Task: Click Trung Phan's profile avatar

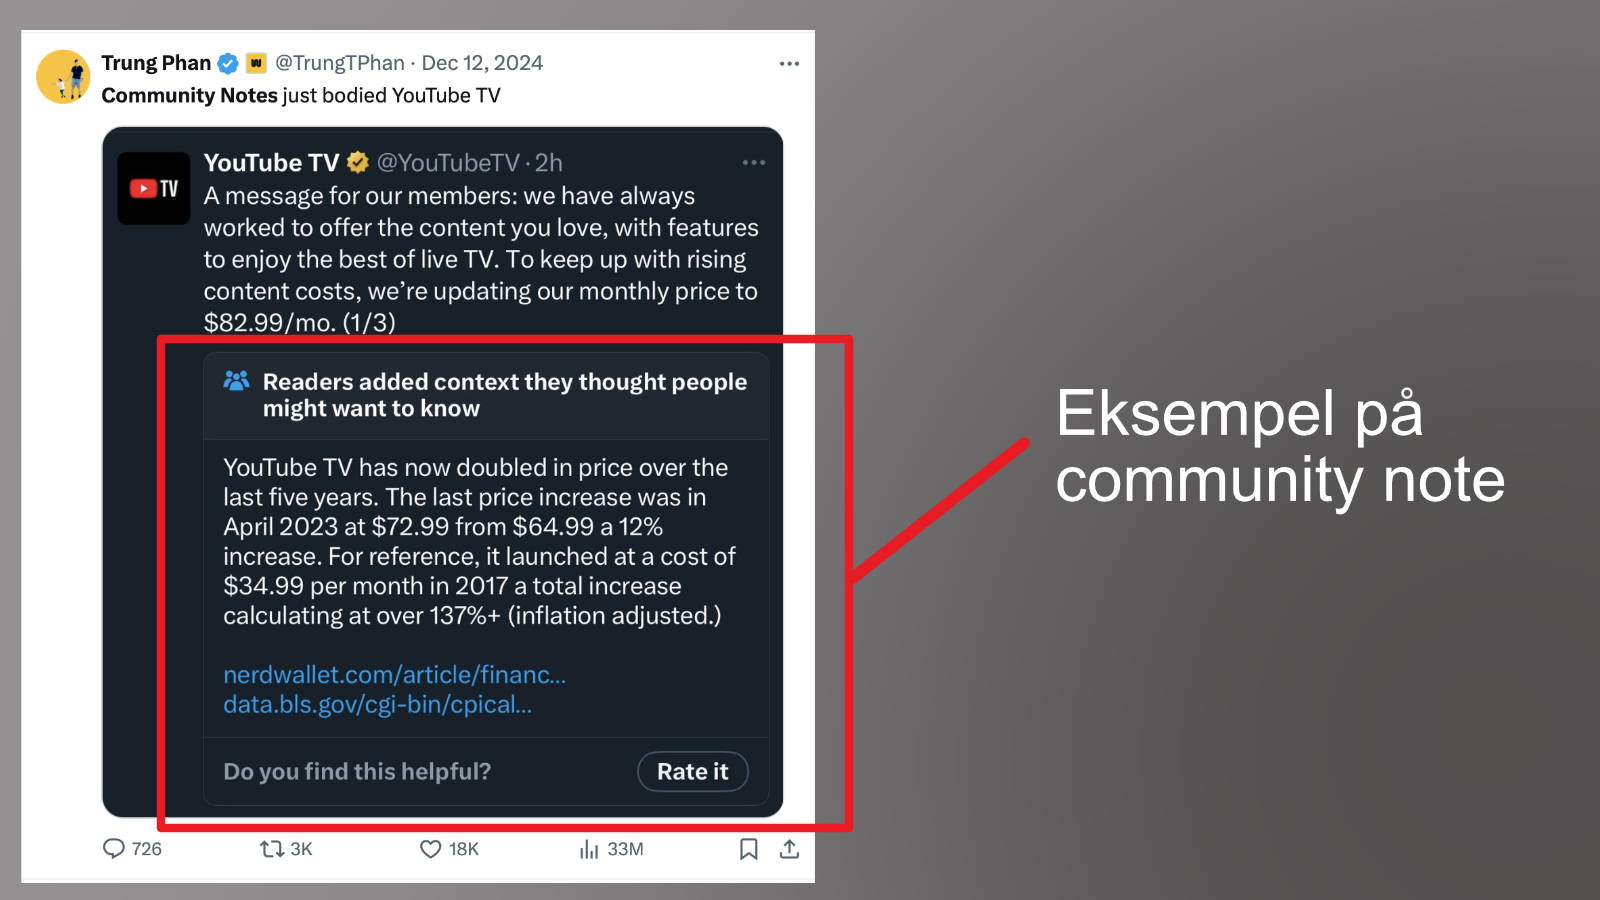Action: [x=64, y=77]
